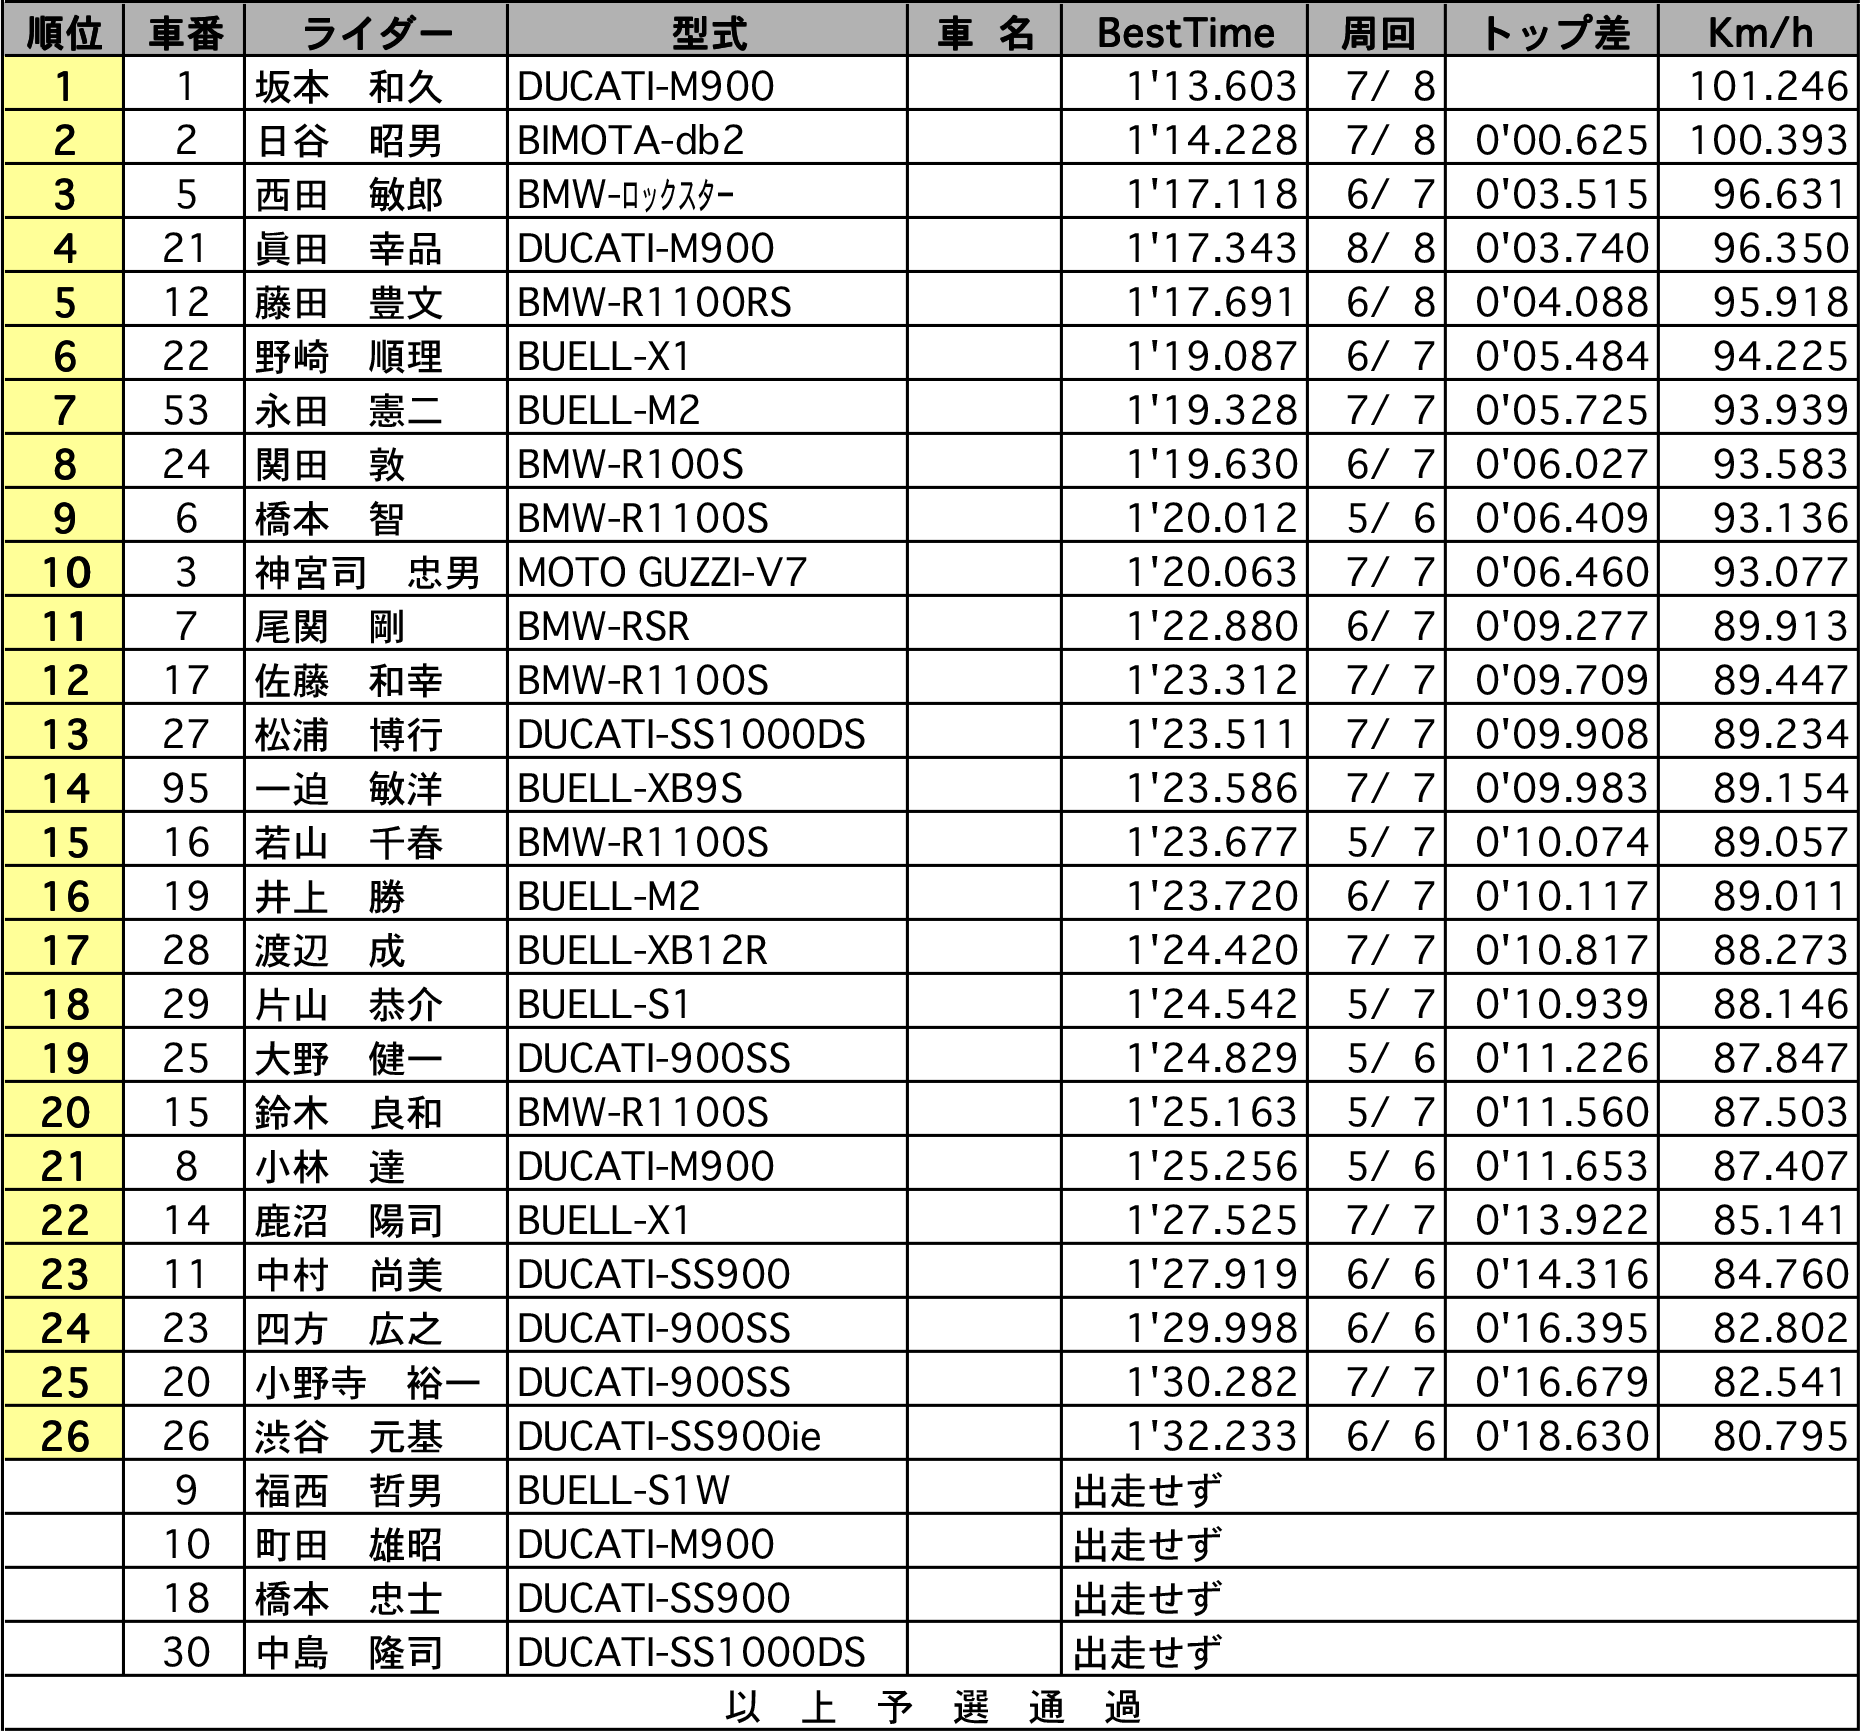Image resolution: width=1860 pixels, height=1731 pixels.
Task: Select rider name 大野 健一
Action: point(348,1058)
